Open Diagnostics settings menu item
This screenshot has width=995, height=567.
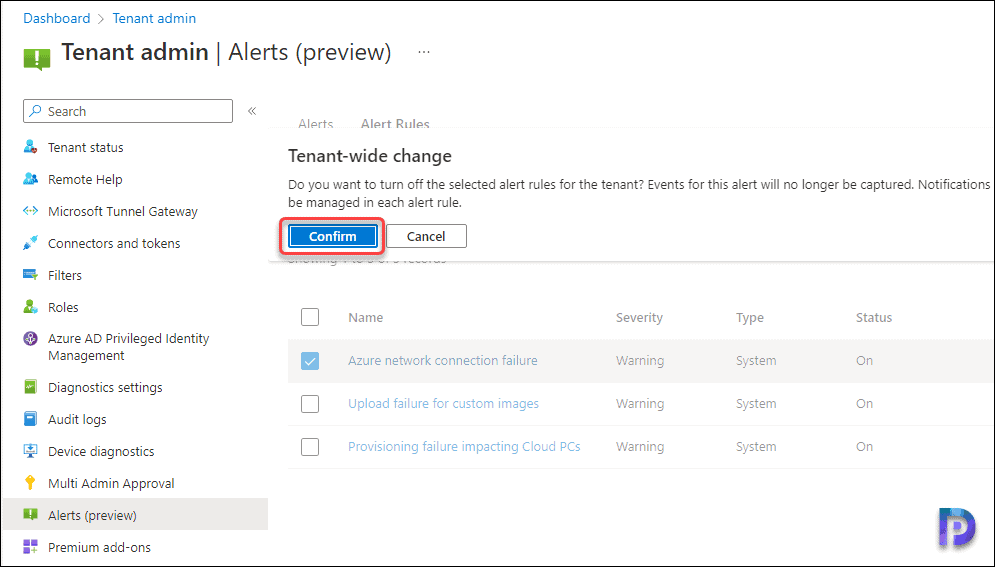(105, 387)
